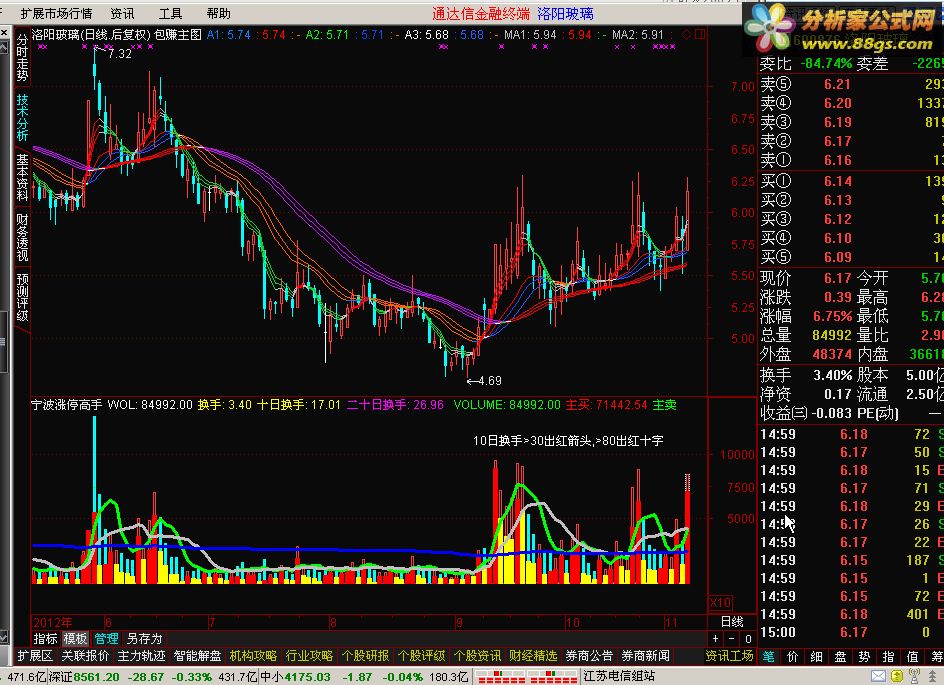This screenshot has width=944, height=685.
Task: Click the red square window icon in chart header
Action: (700, 35)
